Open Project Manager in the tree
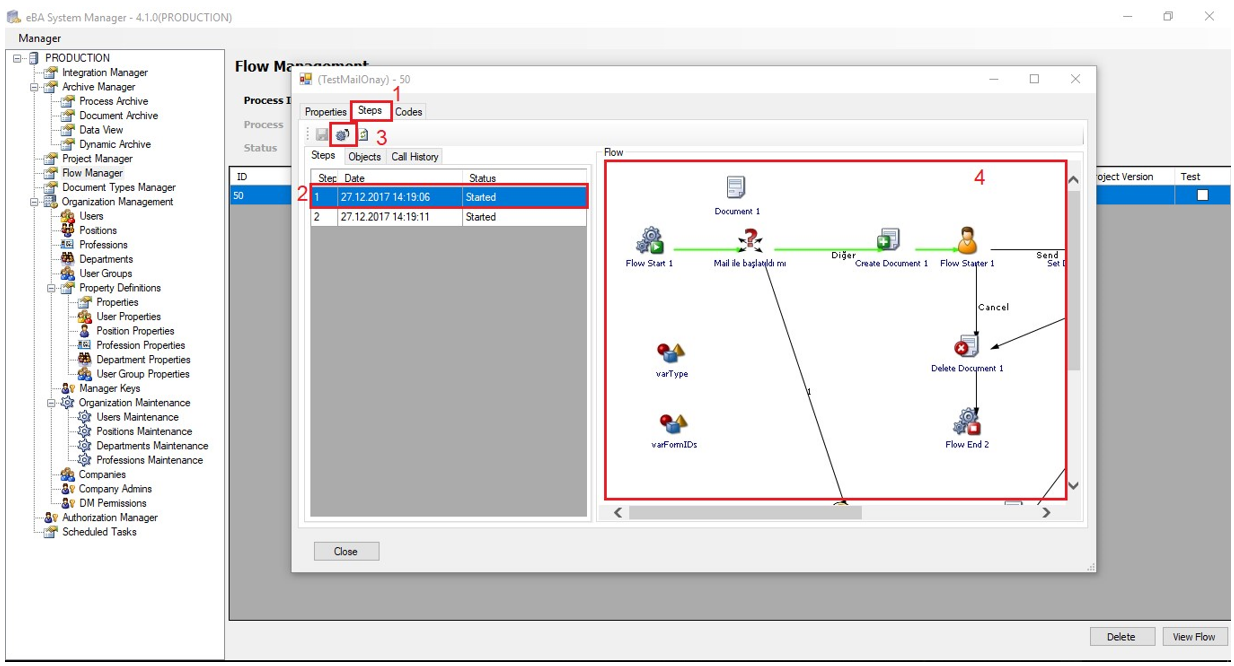 click(97, 159)
